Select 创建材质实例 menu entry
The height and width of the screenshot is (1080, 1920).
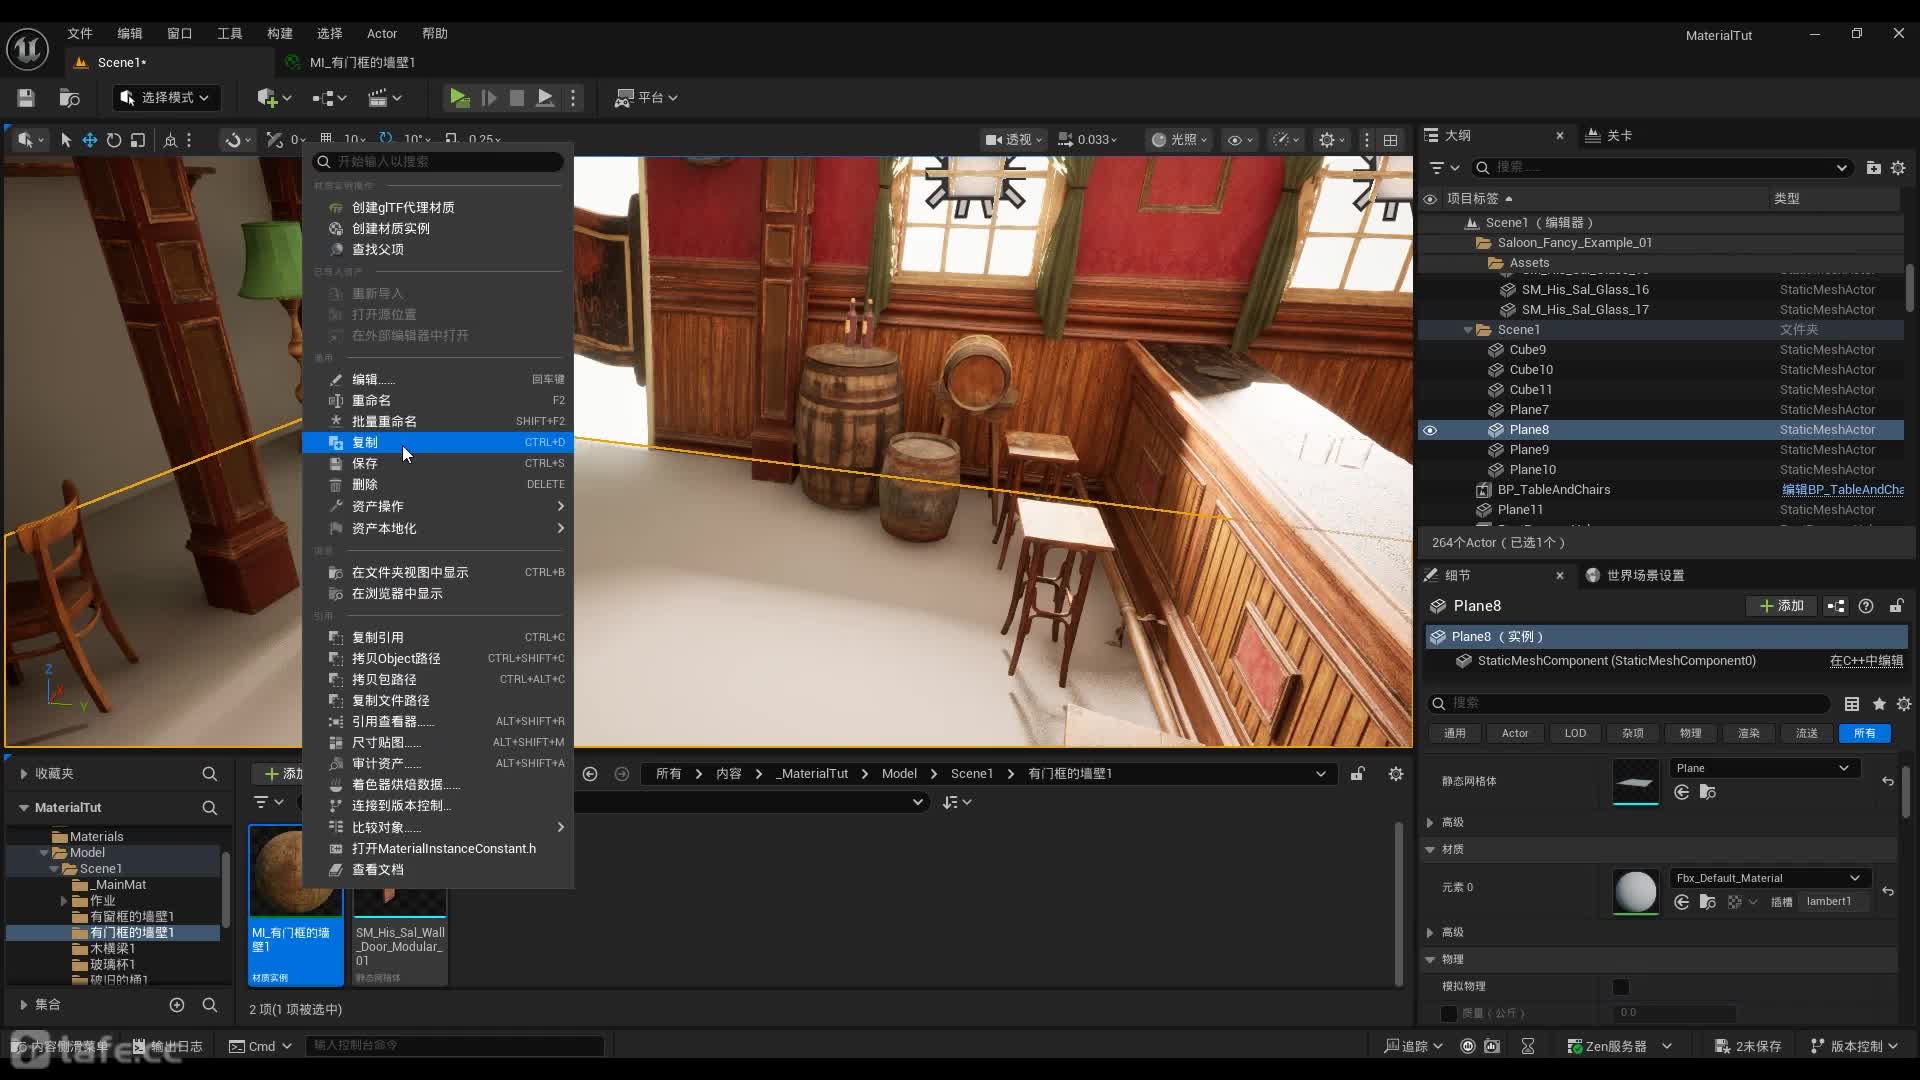(390, 228)
